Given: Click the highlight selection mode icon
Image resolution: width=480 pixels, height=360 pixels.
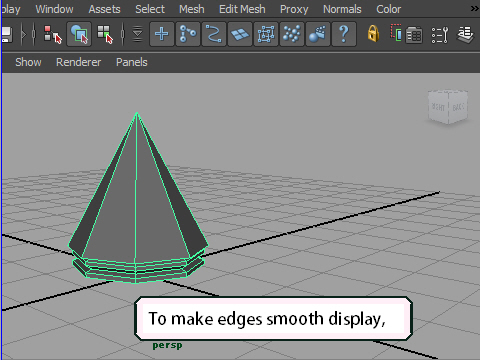Looking at the screenshot, I should coord(396,33).
